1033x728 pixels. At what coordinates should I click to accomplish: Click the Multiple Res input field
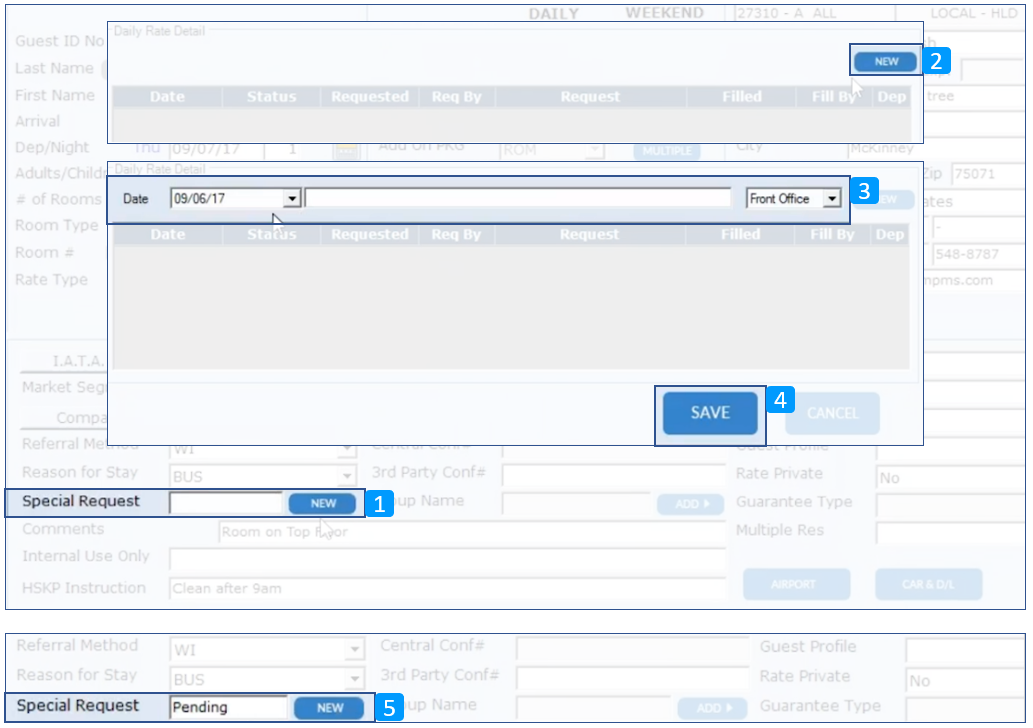[950, 532]
